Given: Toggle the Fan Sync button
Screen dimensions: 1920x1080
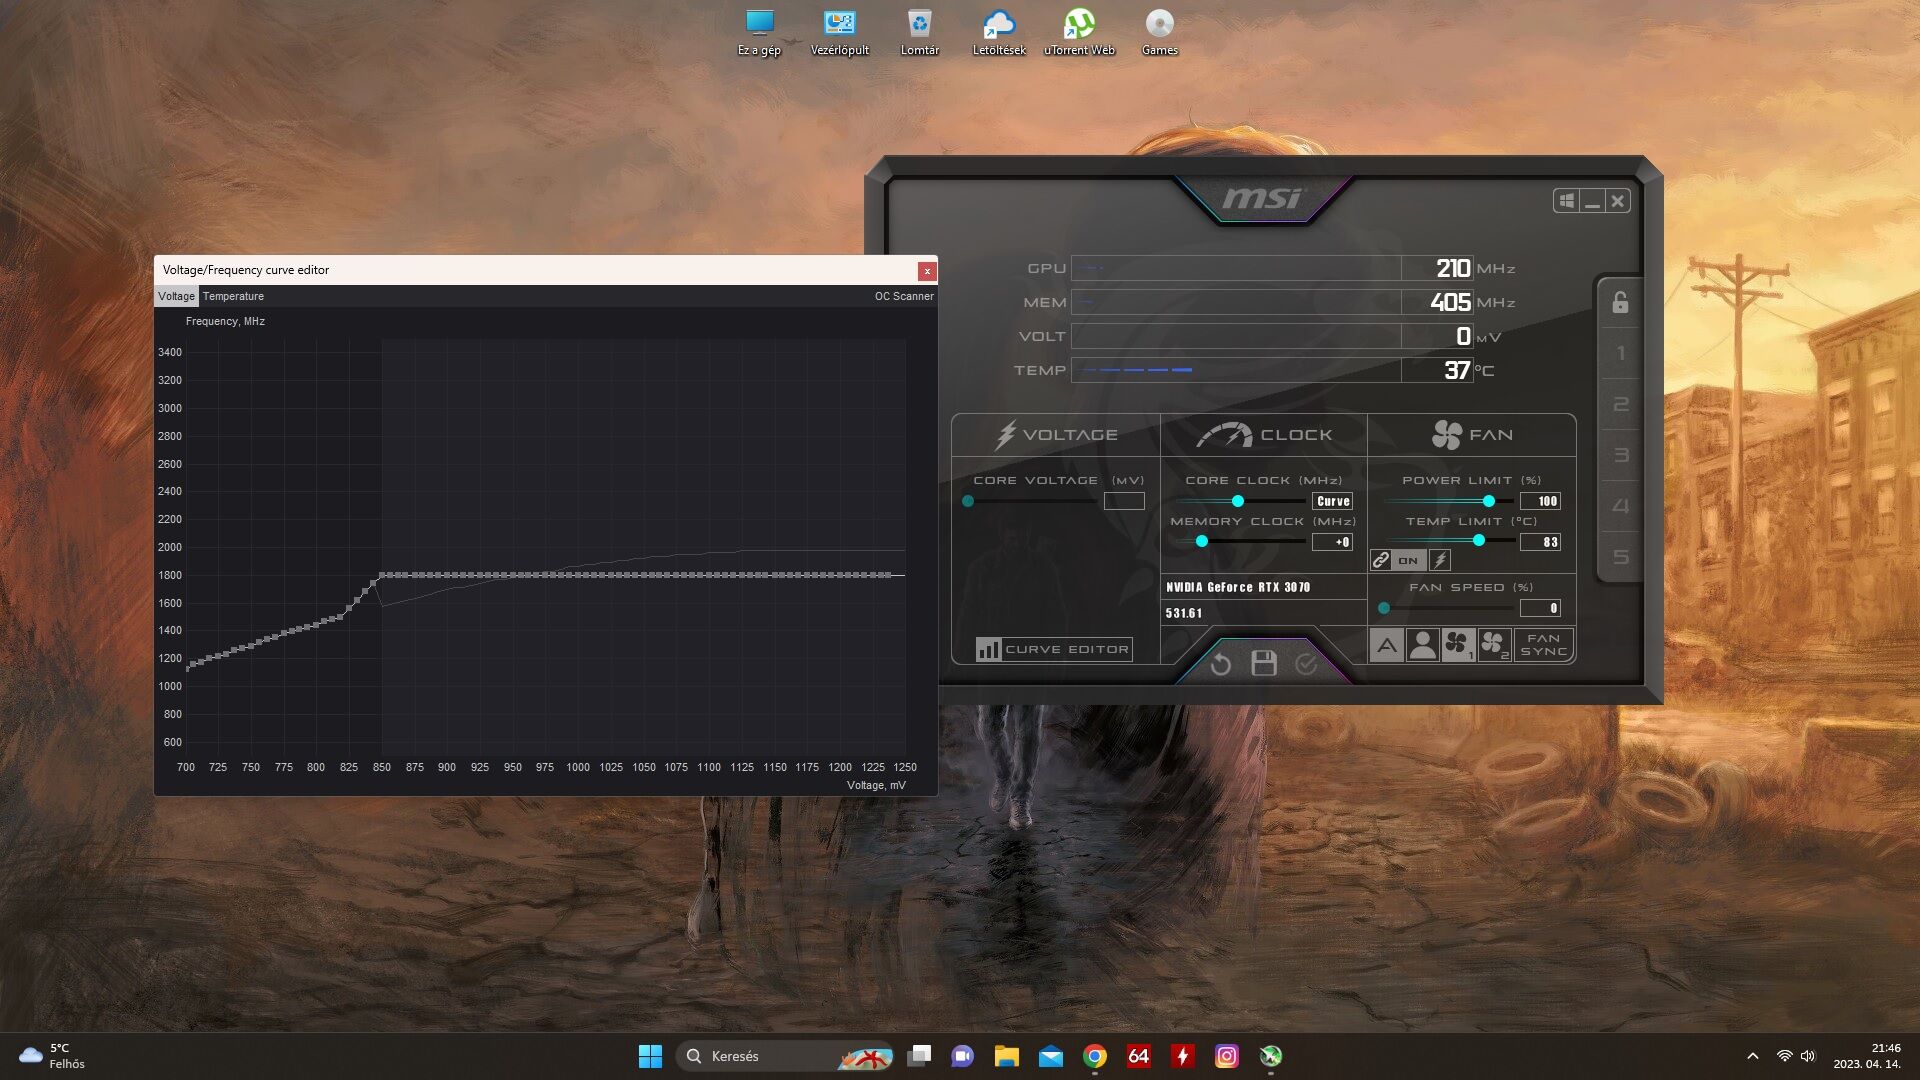Looking at the screenshot, I should pyautogui.click(x=1543, y=645).
